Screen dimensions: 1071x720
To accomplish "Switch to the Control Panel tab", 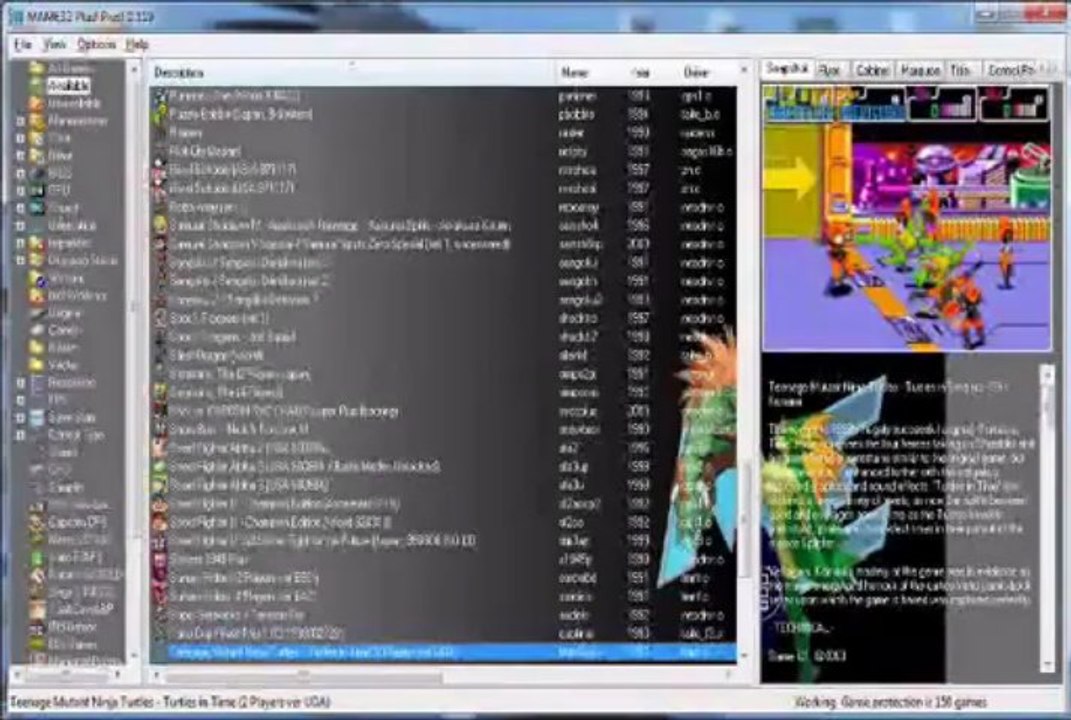I will pos(1011,70).
